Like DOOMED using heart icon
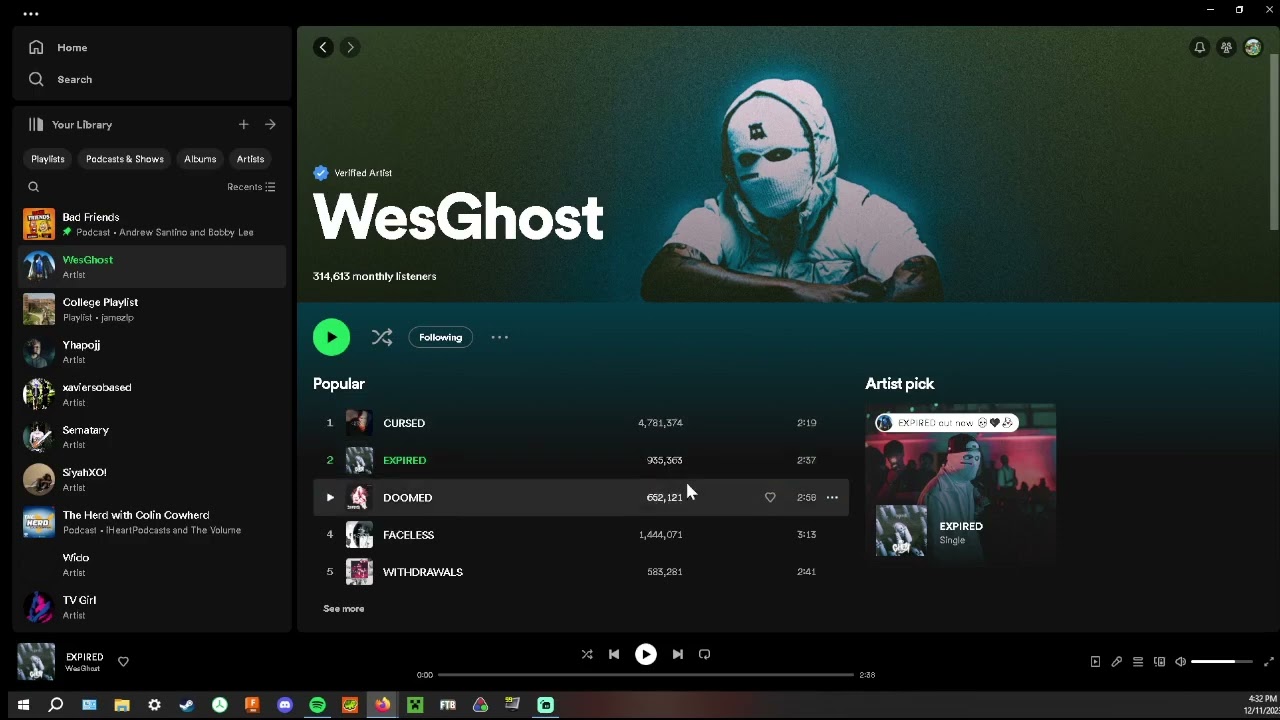This screenshot has width=1280, height=720. [x=770, y=497]
